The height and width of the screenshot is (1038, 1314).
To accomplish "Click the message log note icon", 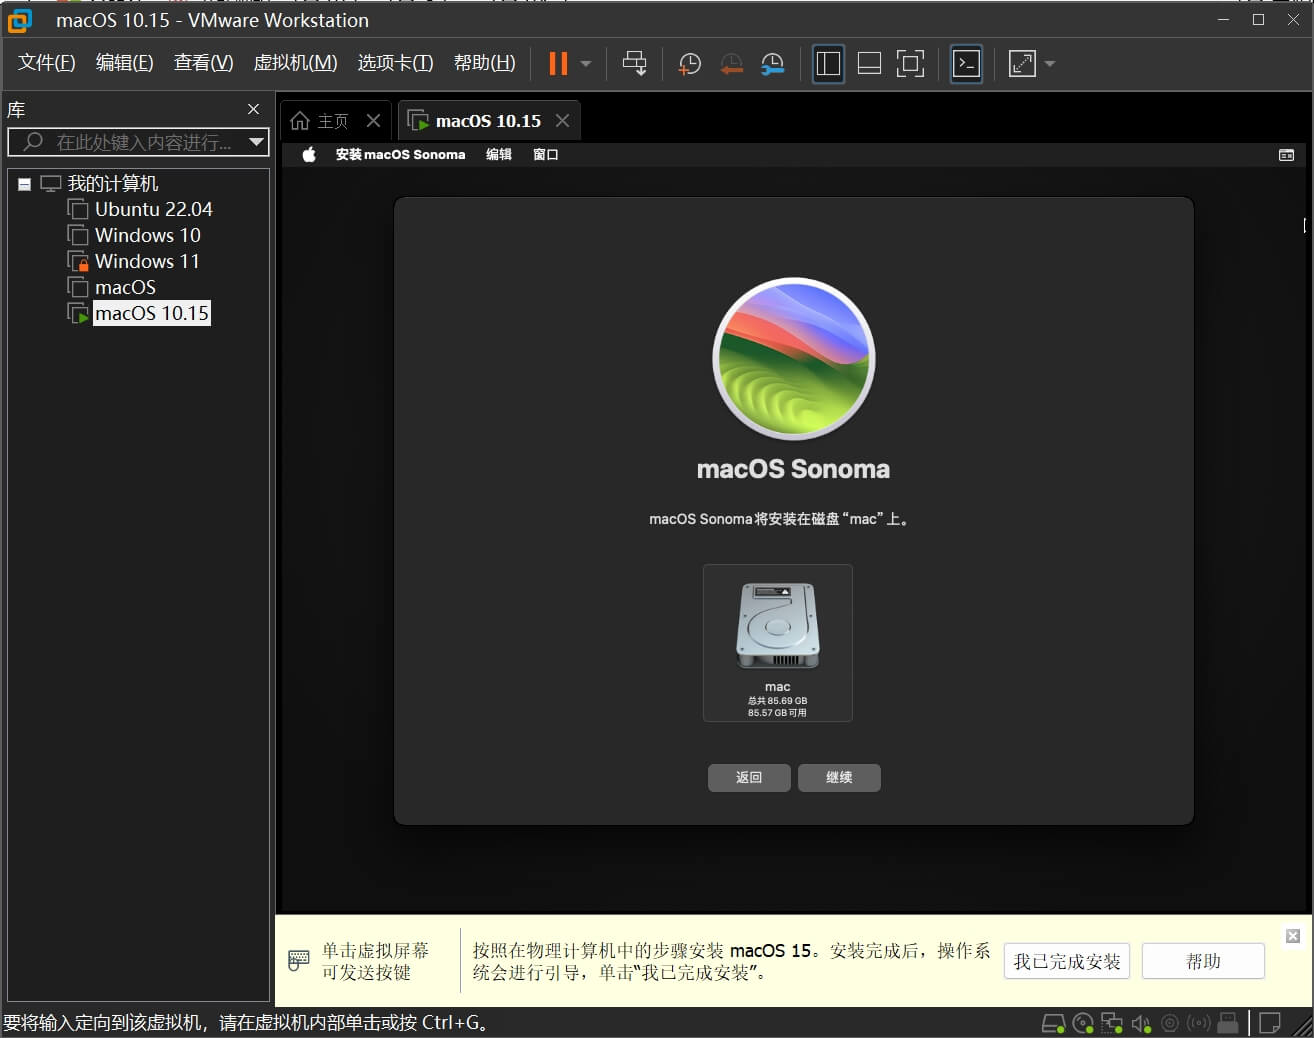I will 1270,1023.
